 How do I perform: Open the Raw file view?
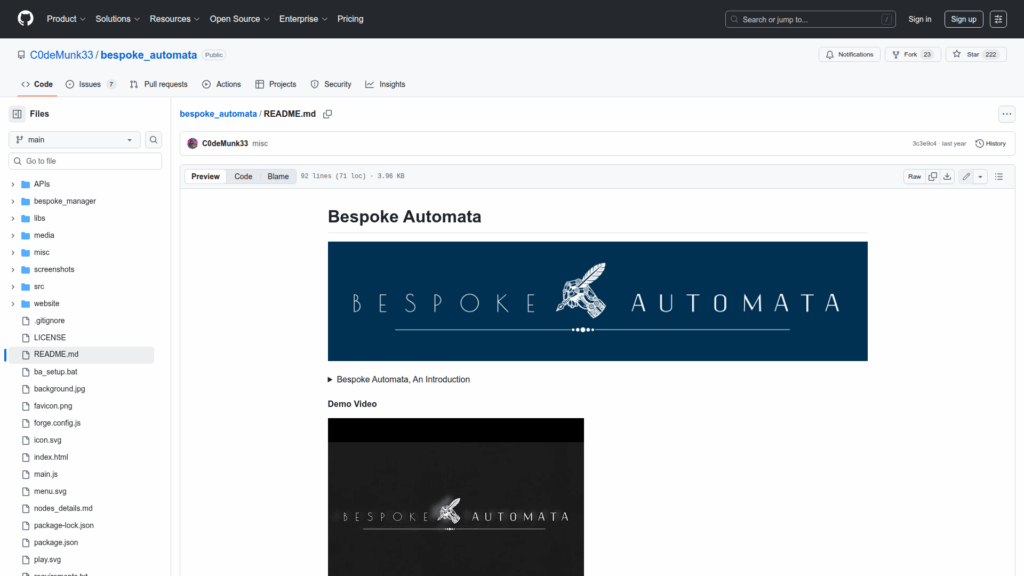[x=914, y=176]
